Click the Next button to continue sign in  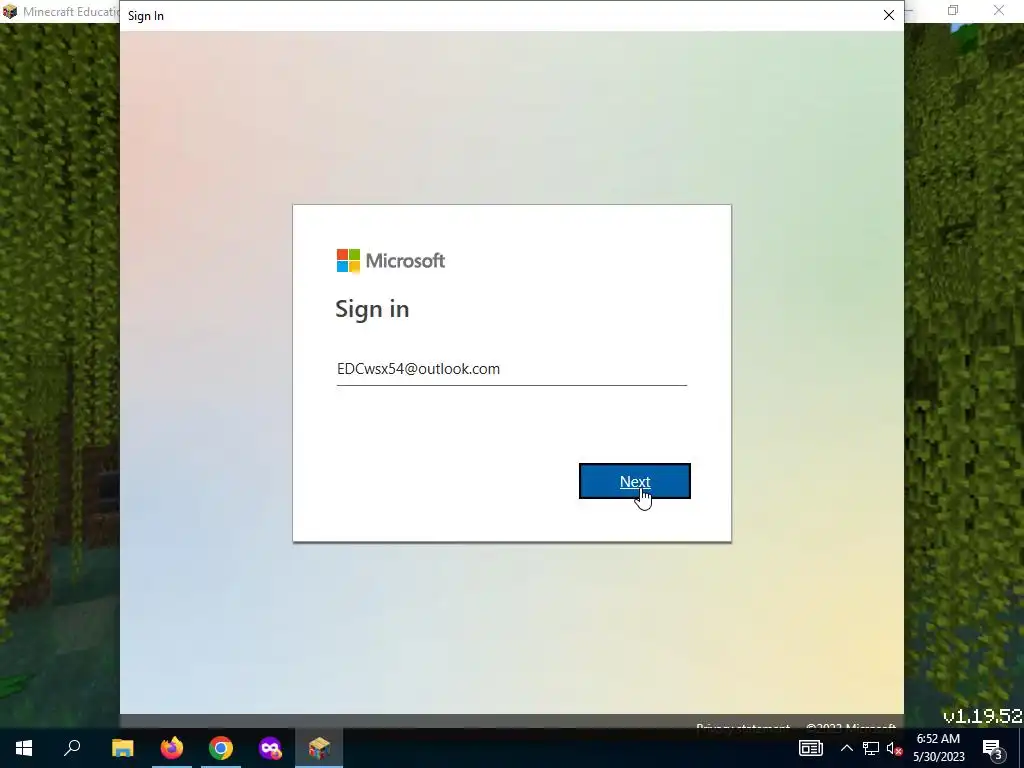[634, 481]
